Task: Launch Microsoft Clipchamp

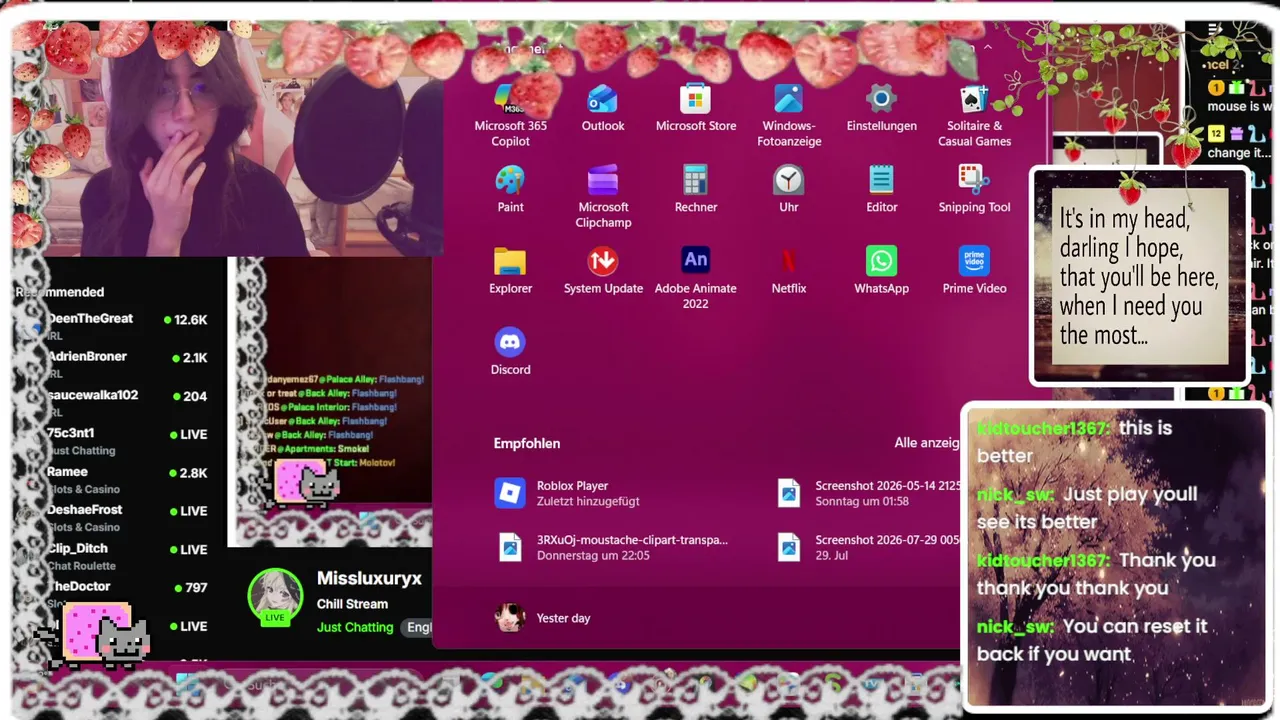Action: [603, 197]
